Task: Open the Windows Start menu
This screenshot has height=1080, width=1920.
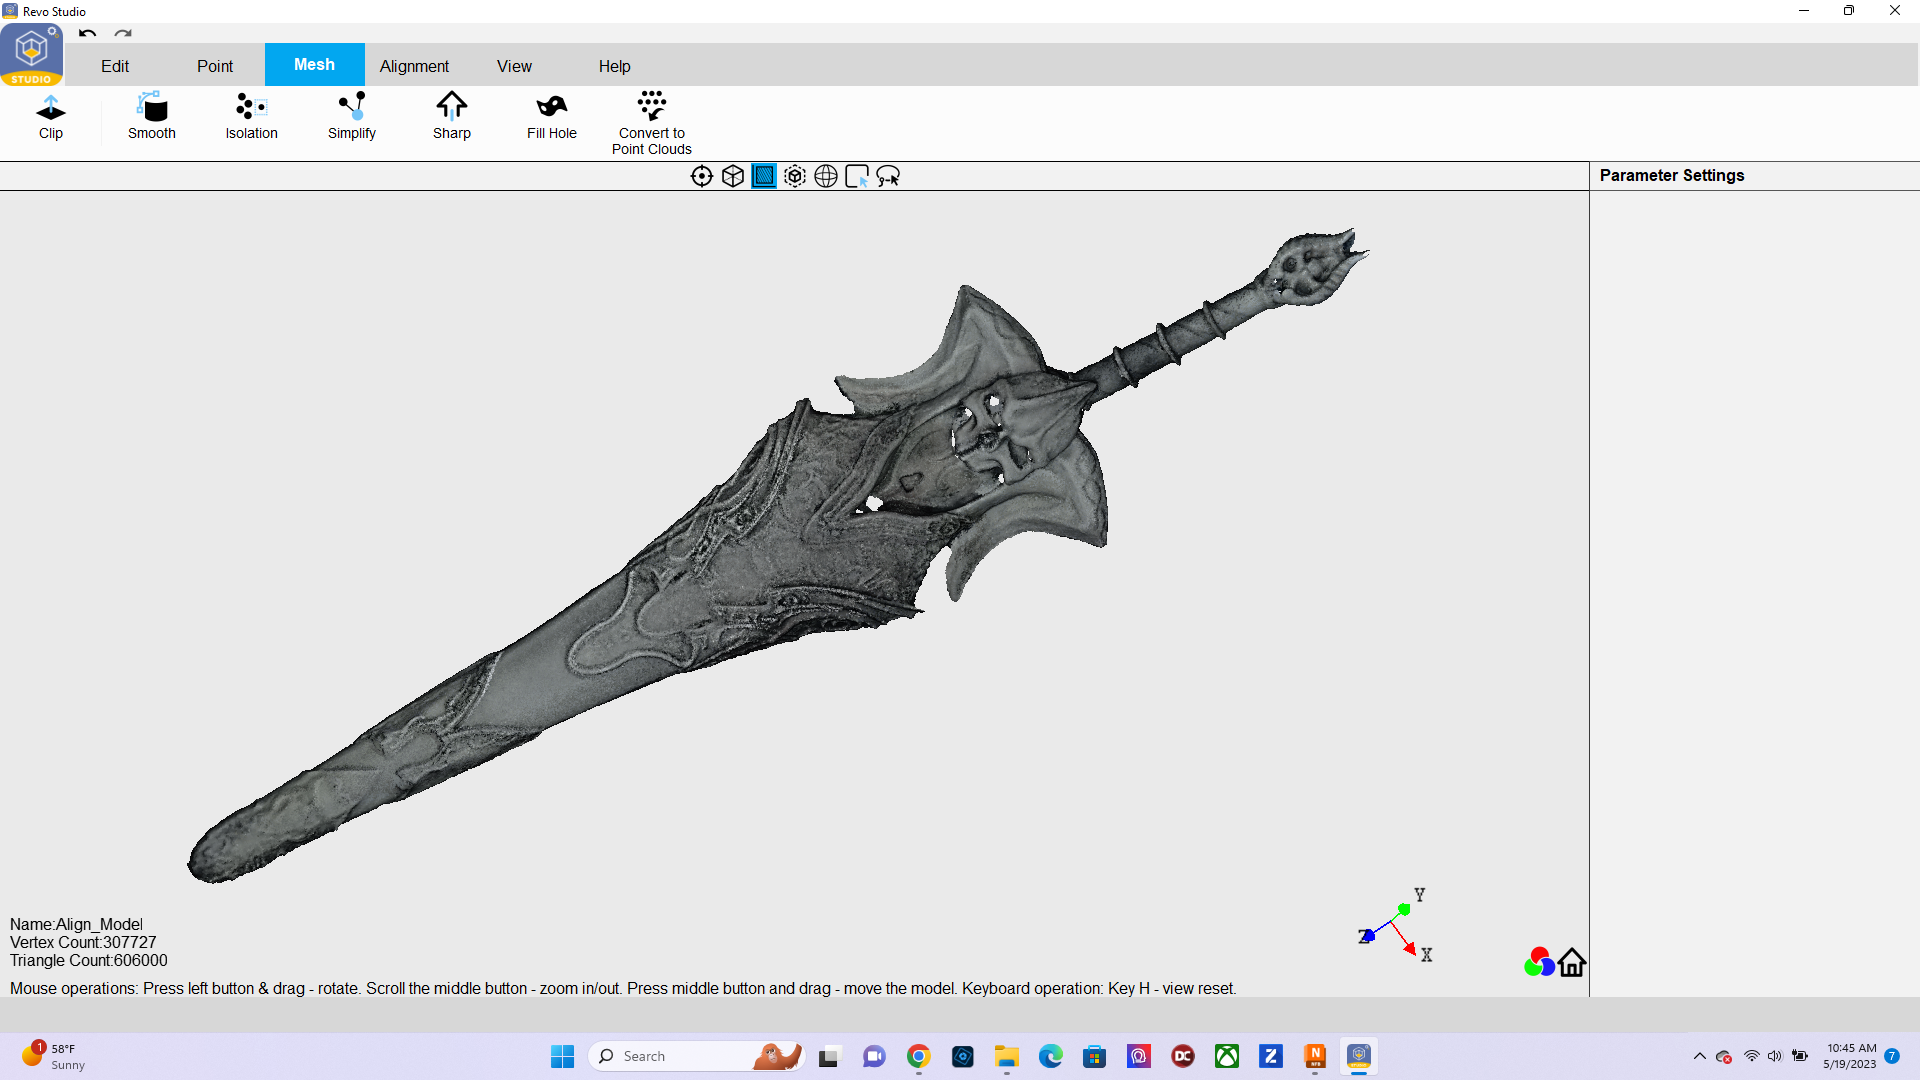Action: pos(563,1056)
